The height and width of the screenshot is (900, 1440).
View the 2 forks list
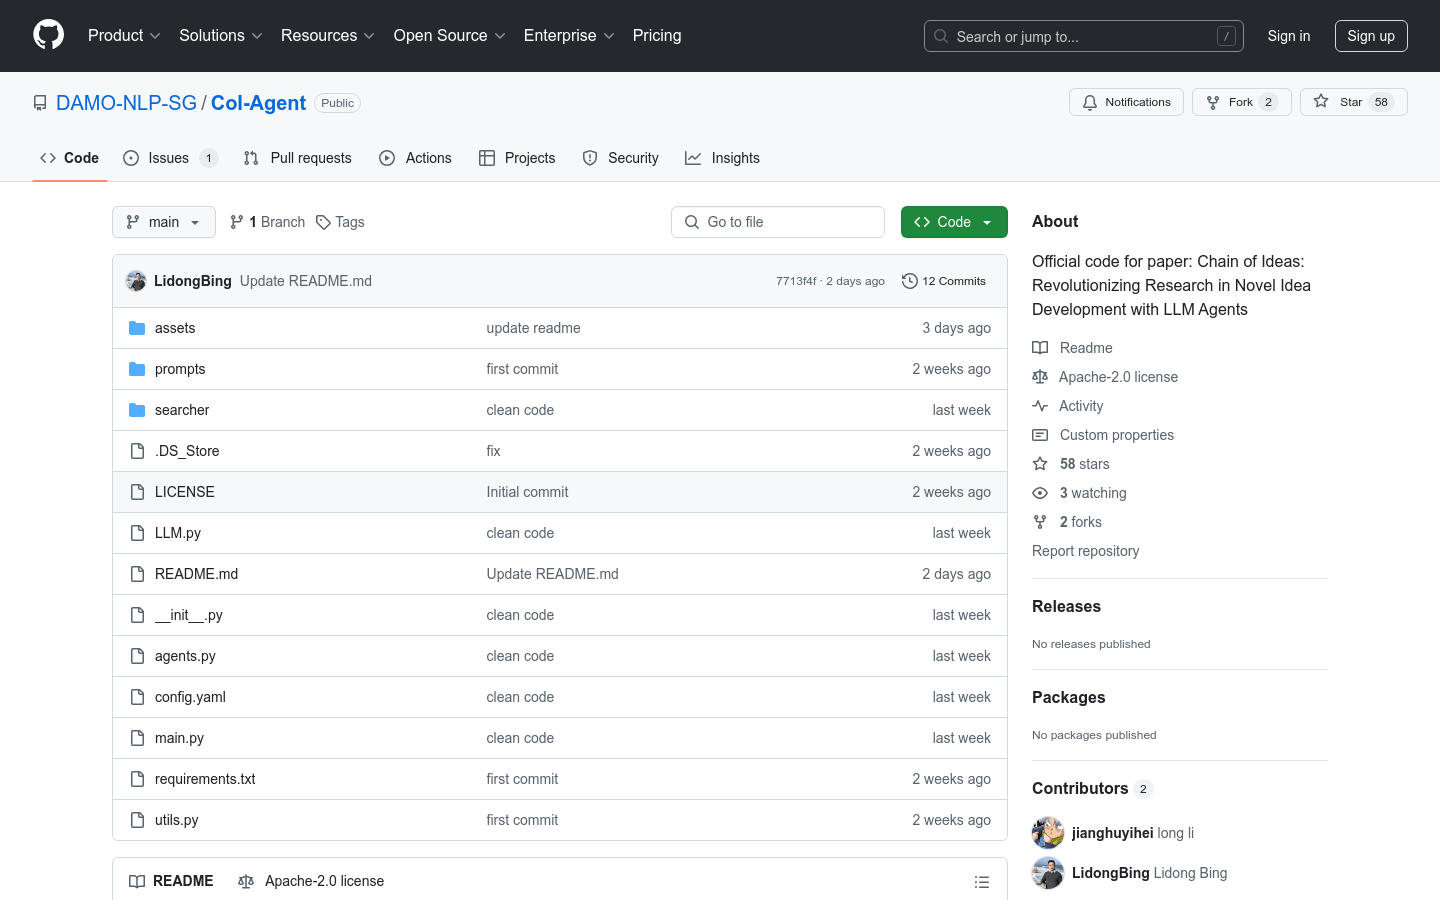point(1067,522)
